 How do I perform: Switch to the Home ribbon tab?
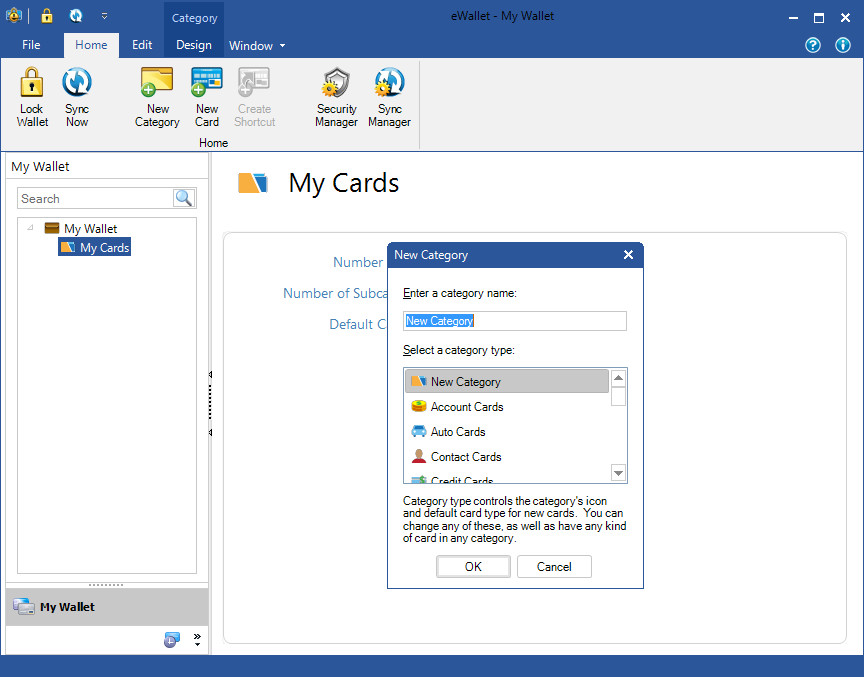(x=91, y=45)
